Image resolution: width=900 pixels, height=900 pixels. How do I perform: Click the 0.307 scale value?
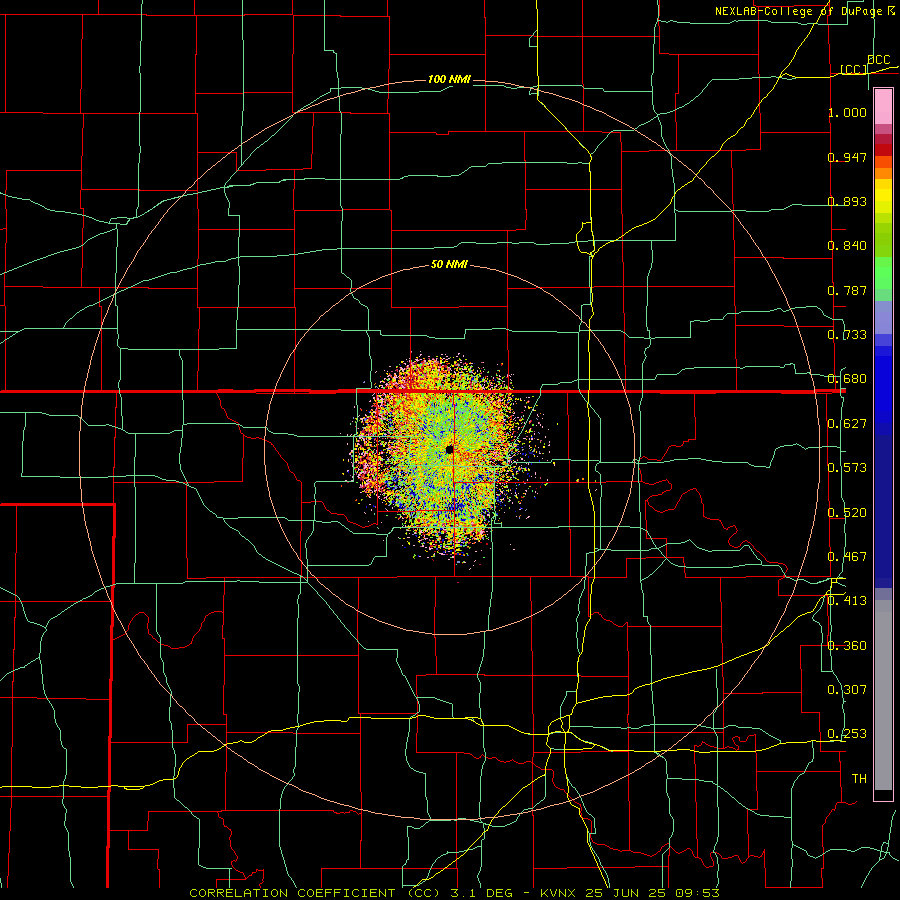point(847,690)
